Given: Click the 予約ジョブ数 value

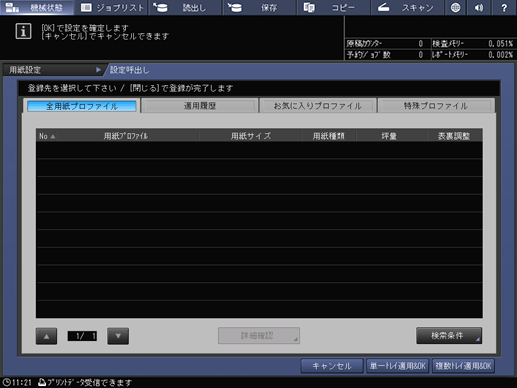Looking at the screenshot, I should [x=421, y=55].
